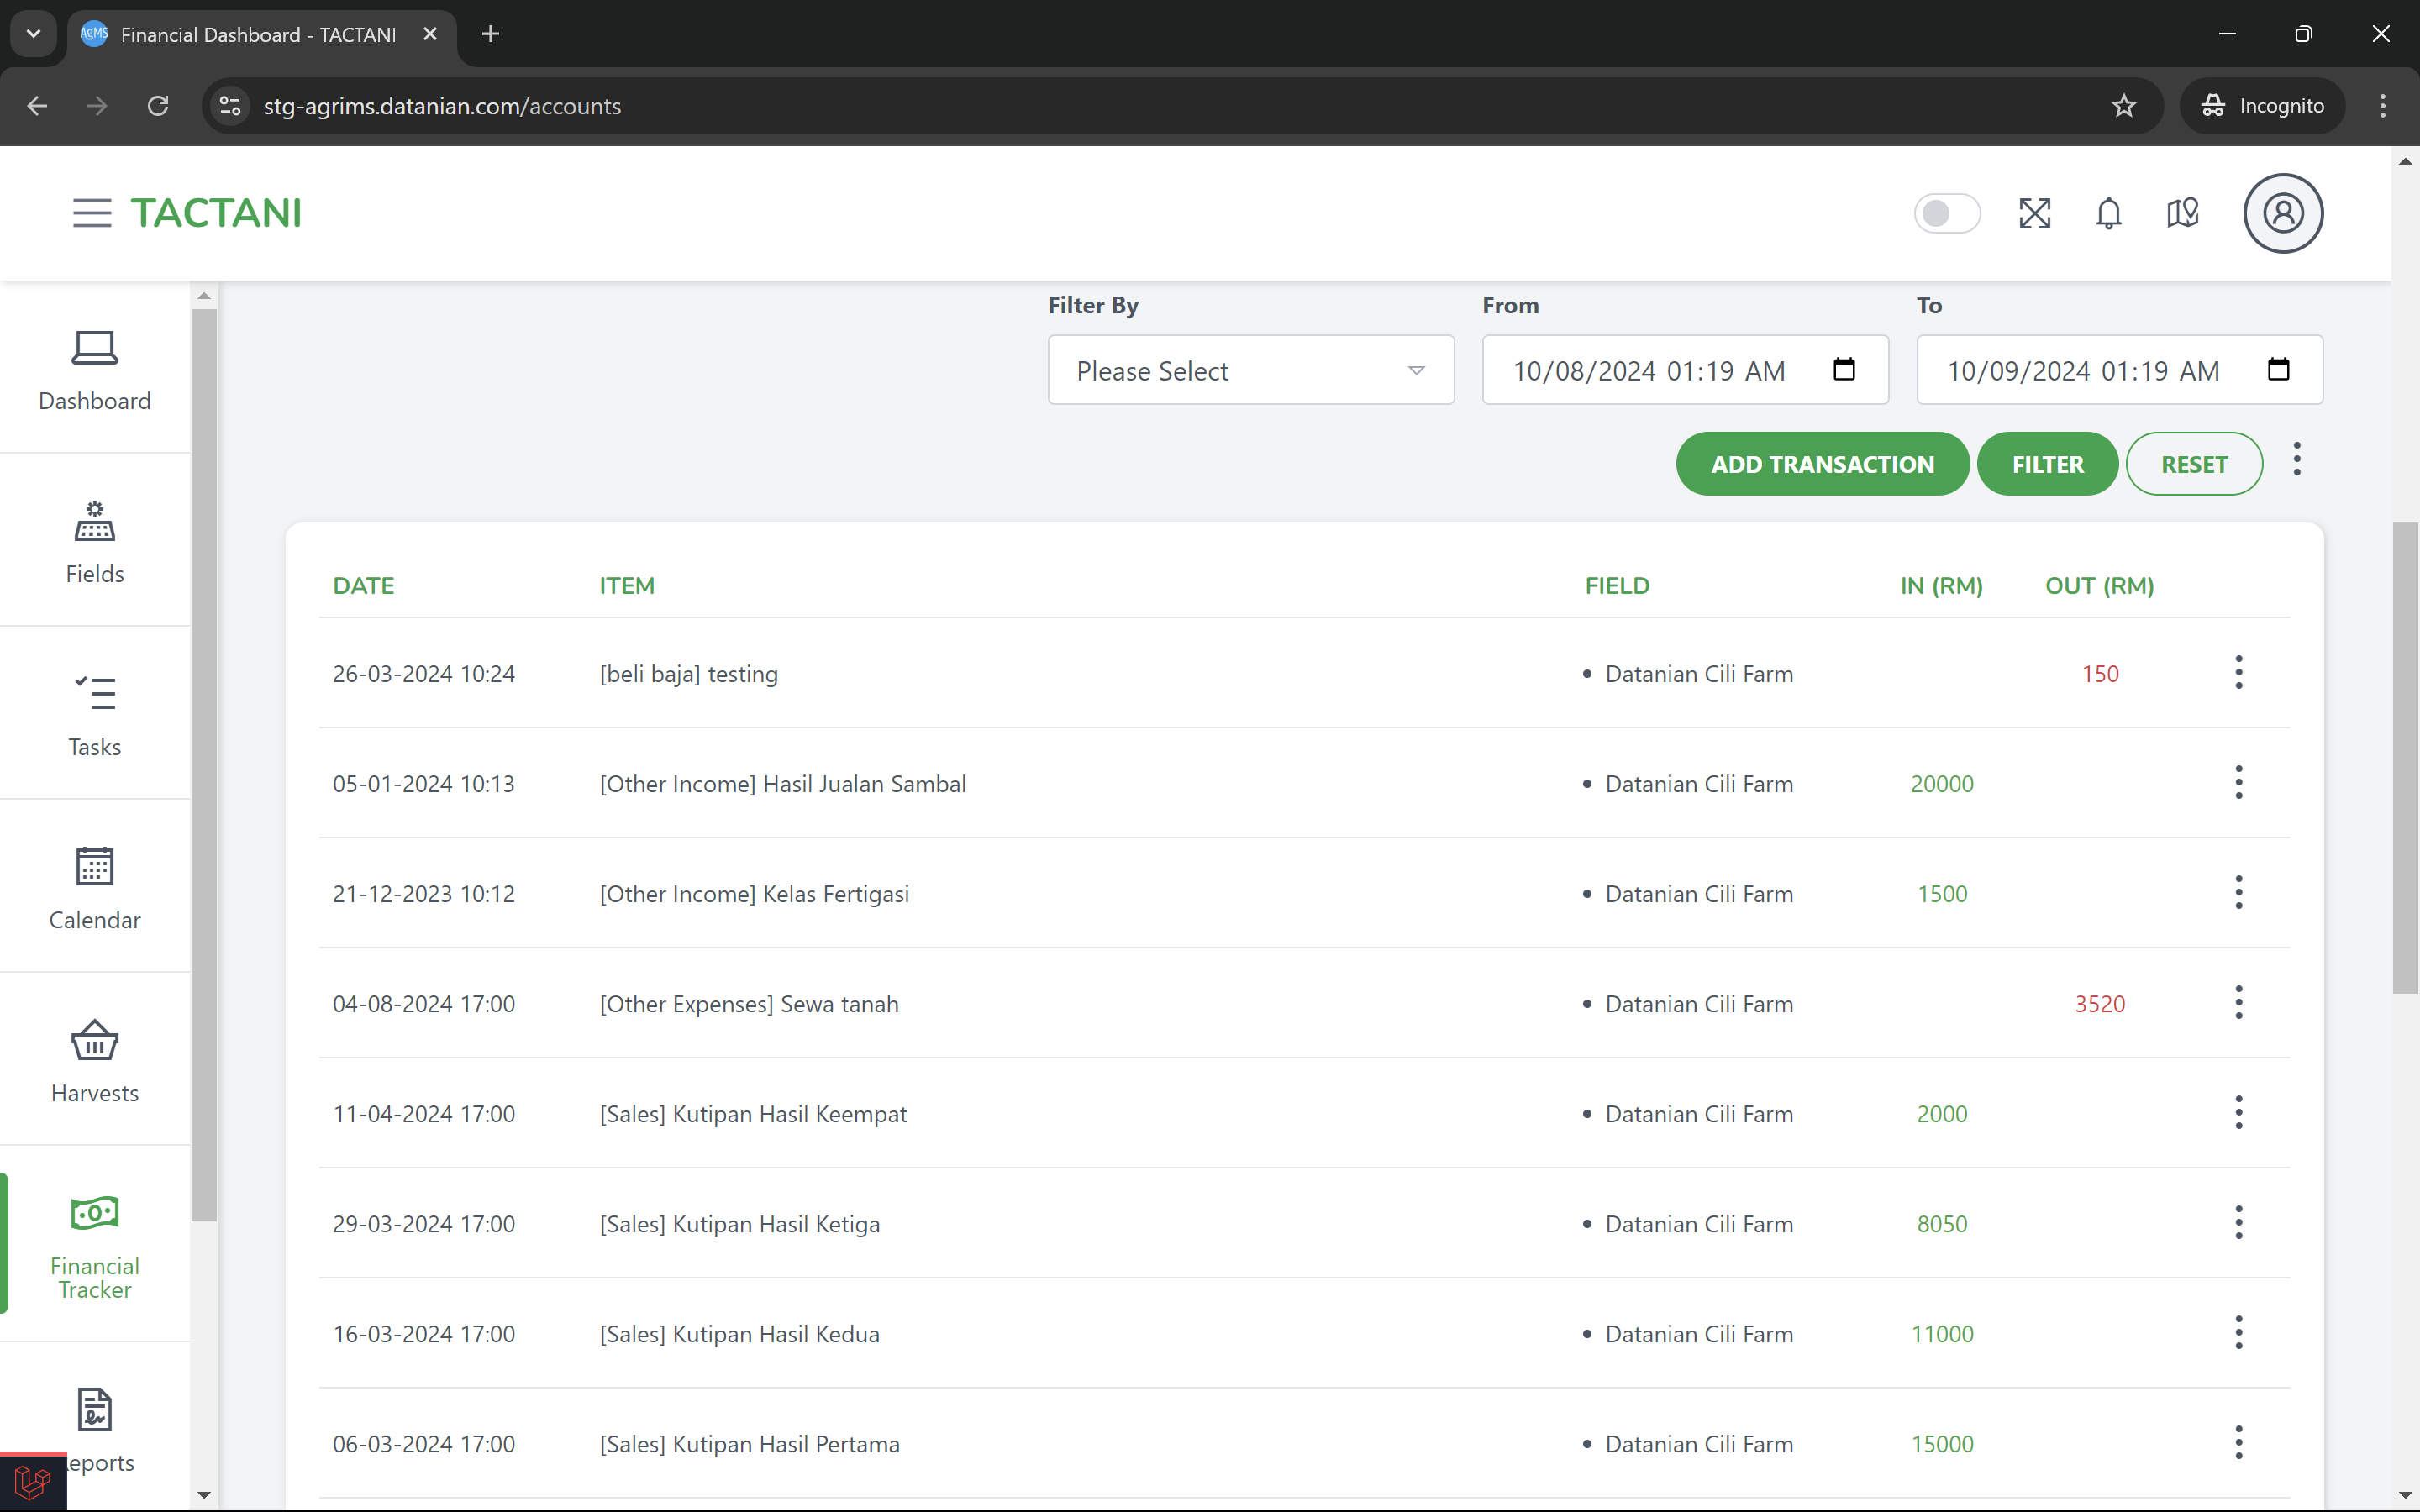This screenshot has height=1512, width=2420.
Task: Open row menu for beli baja testing
Action: click(2238, 672)
